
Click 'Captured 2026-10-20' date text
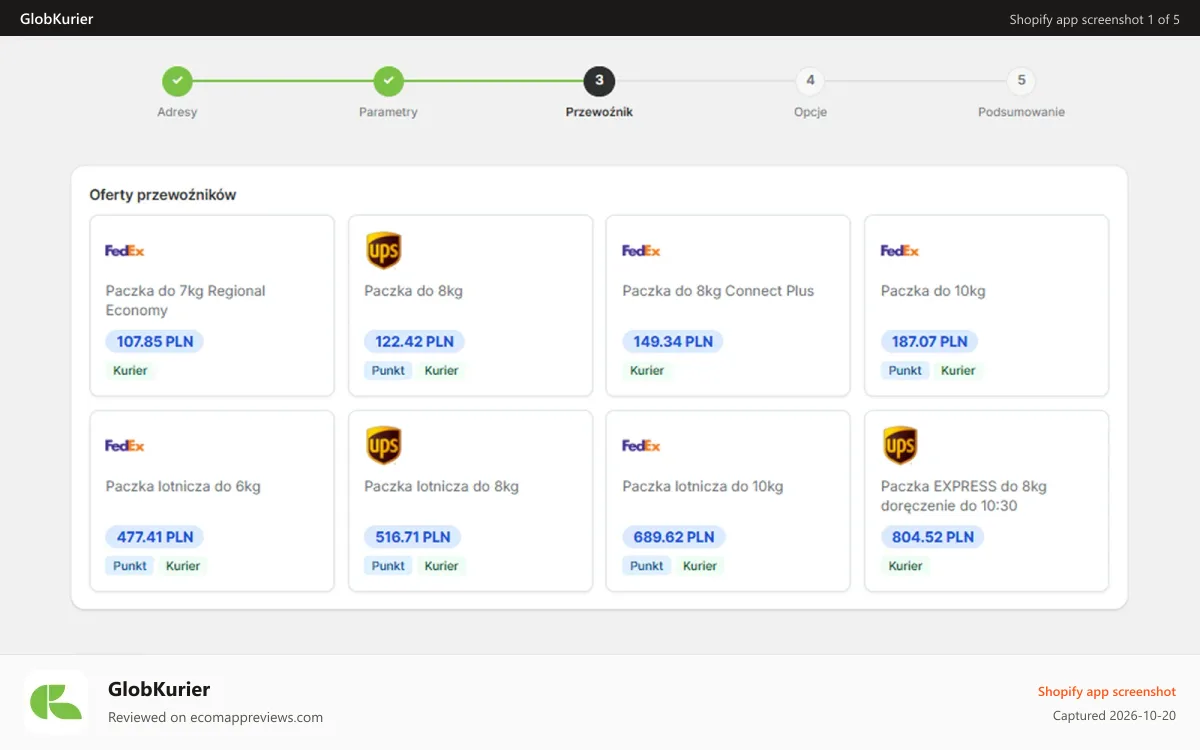pos(1114,715)
